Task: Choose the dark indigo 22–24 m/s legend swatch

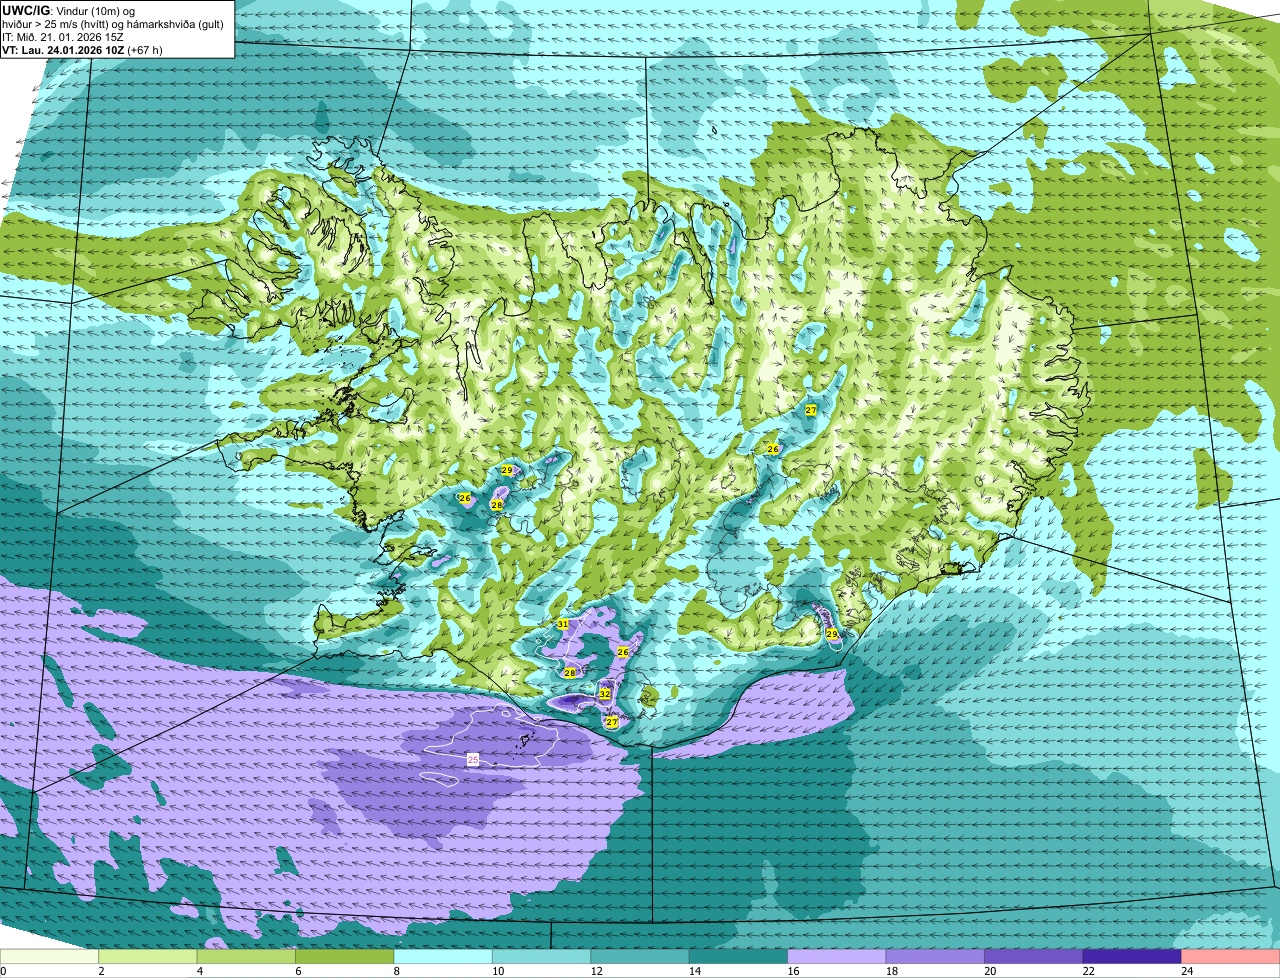Action: [1132, 956]
